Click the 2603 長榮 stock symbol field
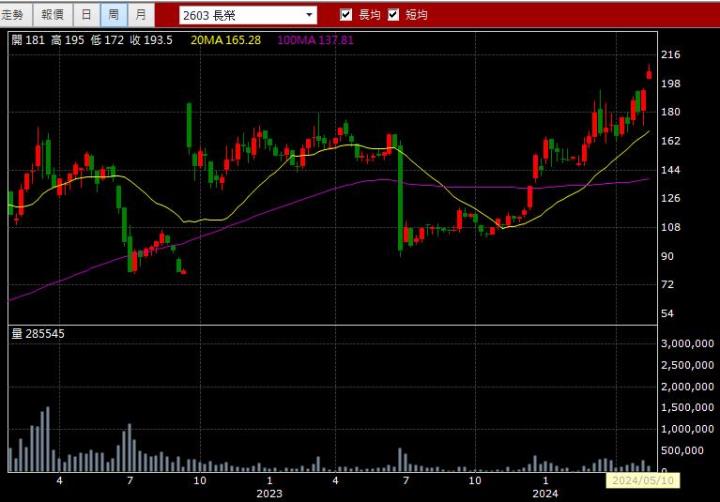720x502 pixels. pyautogui.click(x=240, y=15)
